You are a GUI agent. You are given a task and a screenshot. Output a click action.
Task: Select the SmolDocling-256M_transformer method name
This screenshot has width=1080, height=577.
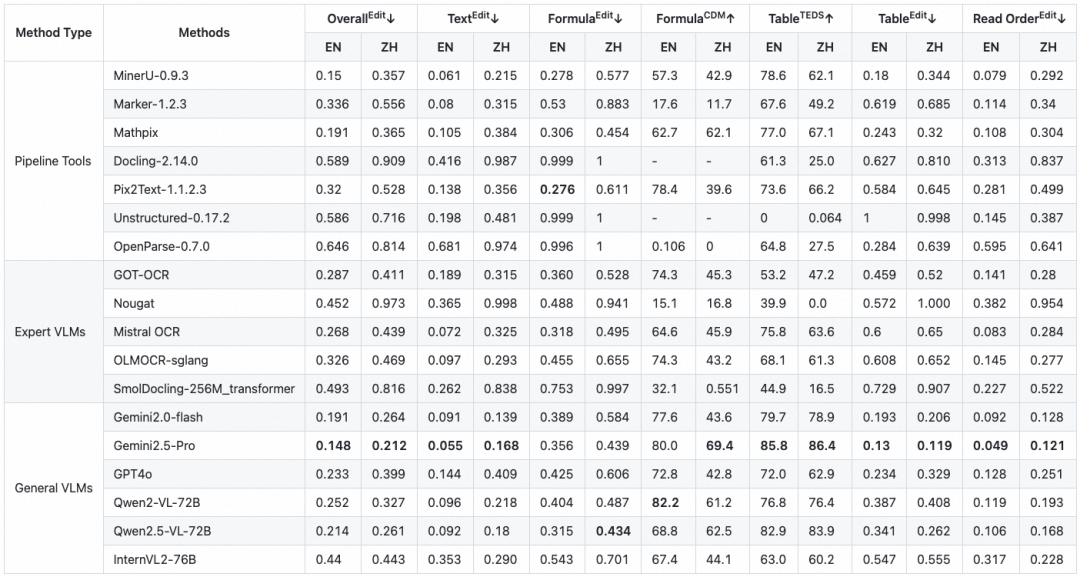pos(204,389)
